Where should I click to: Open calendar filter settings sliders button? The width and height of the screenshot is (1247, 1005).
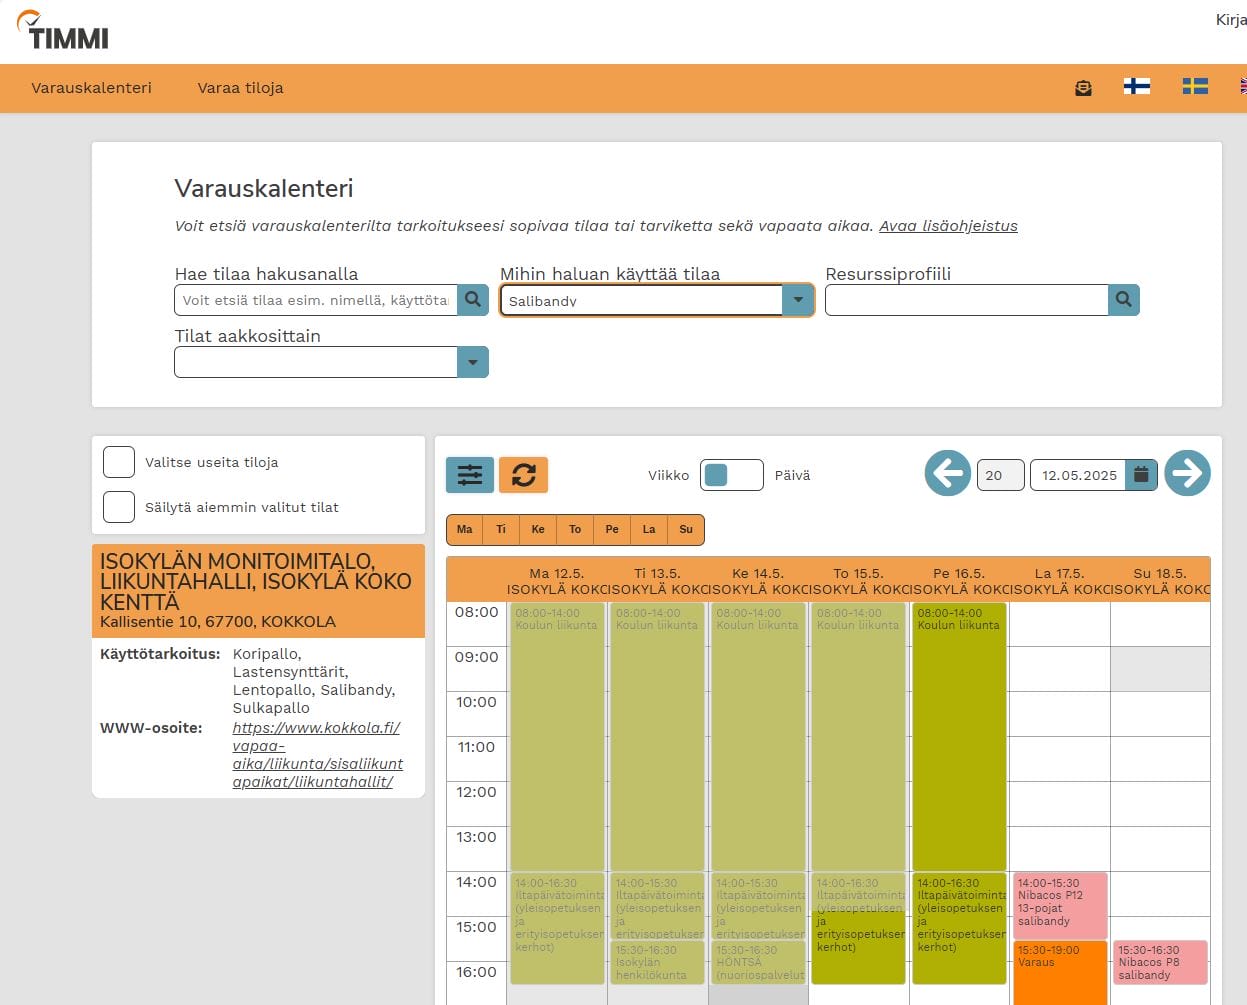click(470, 475)
